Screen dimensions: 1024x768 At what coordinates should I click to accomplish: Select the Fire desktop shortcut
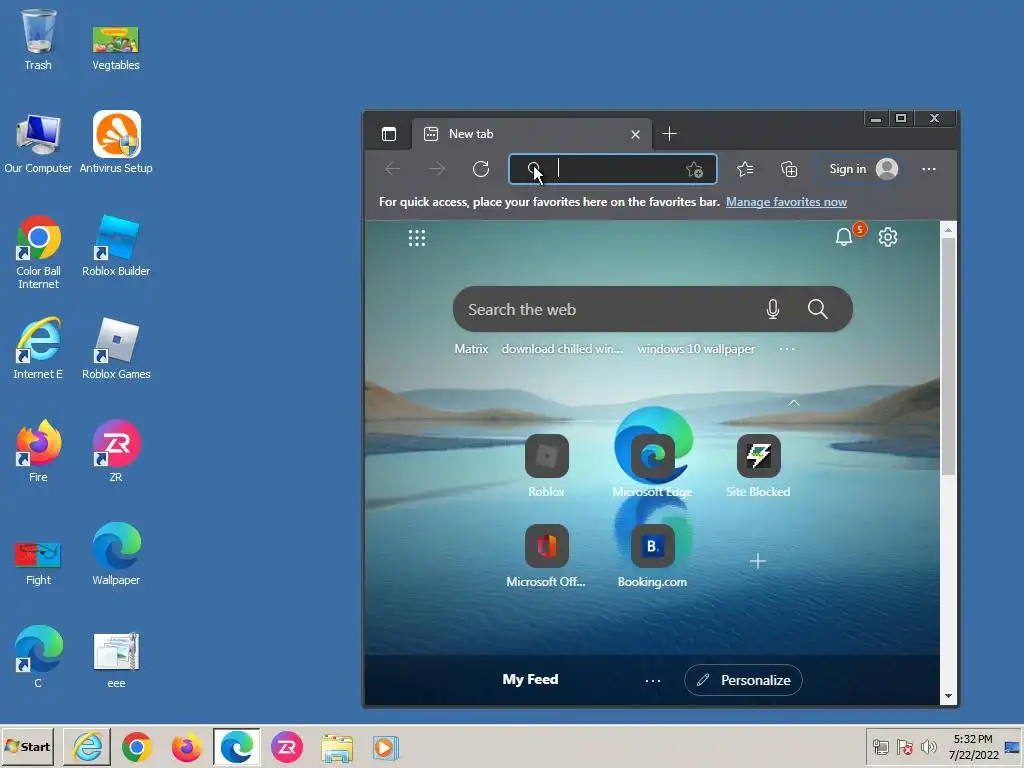(x=38, y=451)
